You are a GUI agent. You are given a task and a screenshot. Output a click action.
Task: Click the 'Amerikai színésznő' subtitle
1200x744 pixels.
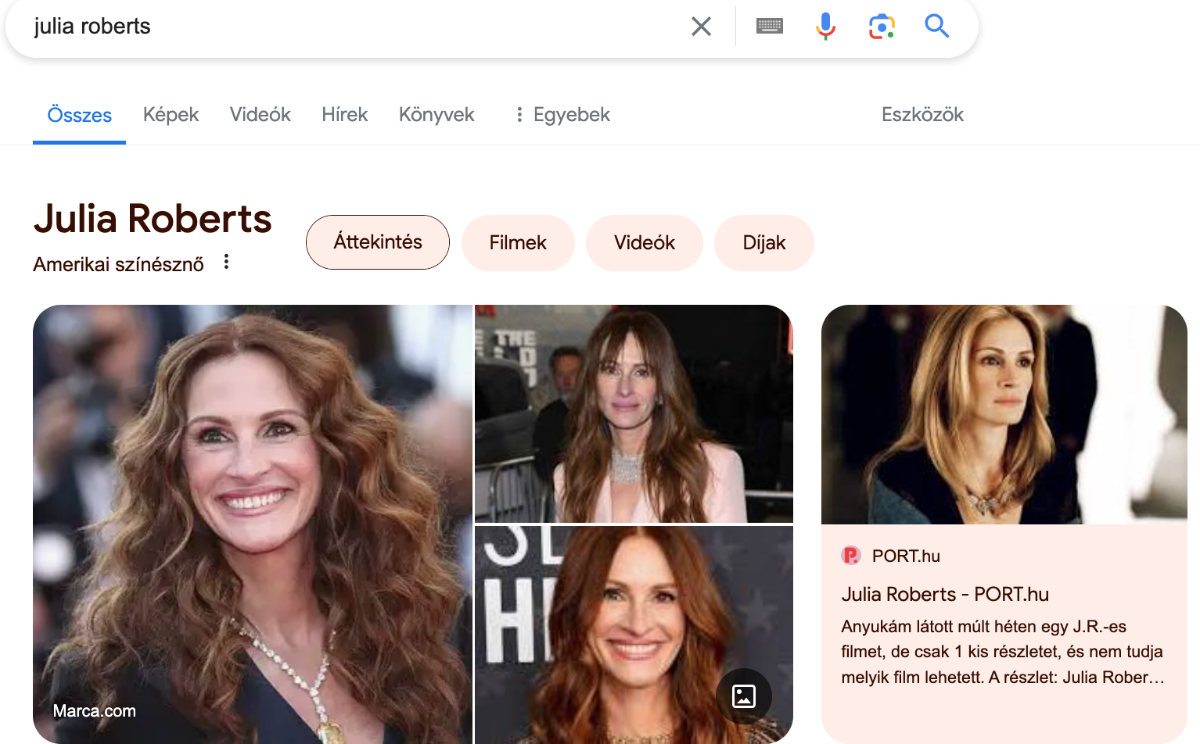[118, 265]
